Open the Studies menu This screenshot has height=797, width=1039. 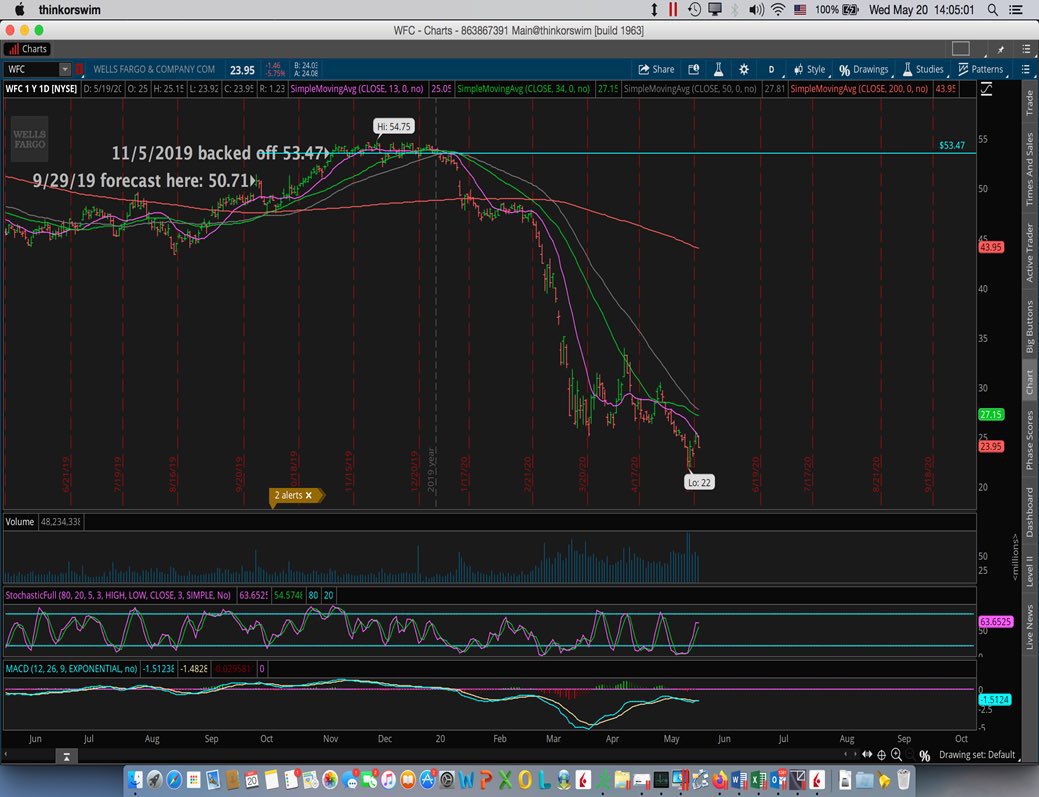(923, 70)
